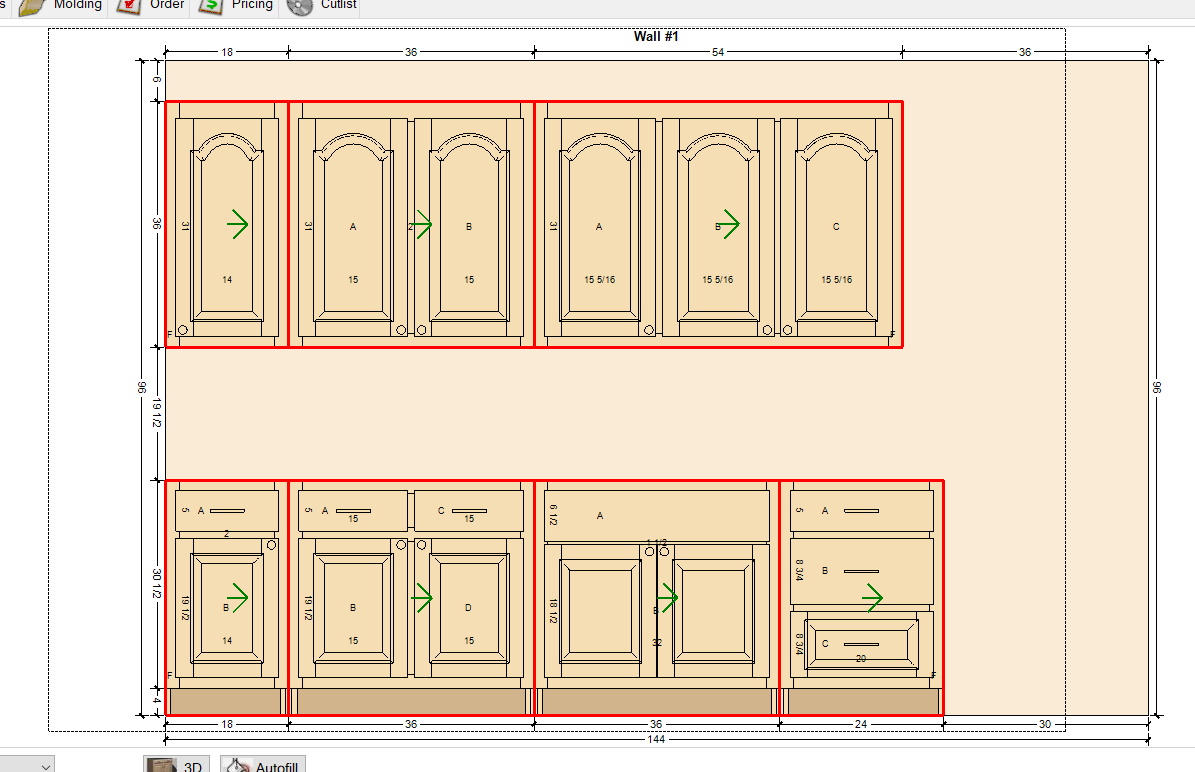This screenshot has height=772, width=1195.
Task: Click the Wall #1 title label
Action: 656,37
